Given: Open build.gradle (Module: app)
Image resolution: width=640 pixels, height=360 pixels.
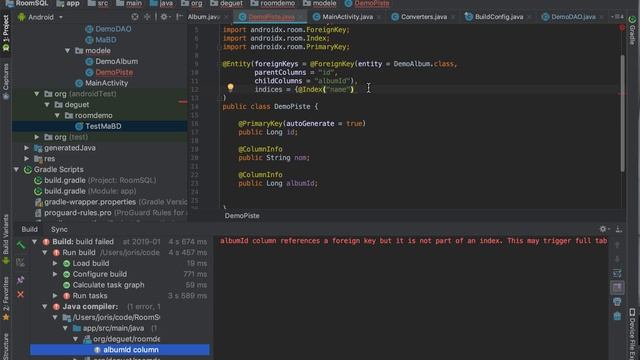Looking at the screenshot, I should coord(90,191).
